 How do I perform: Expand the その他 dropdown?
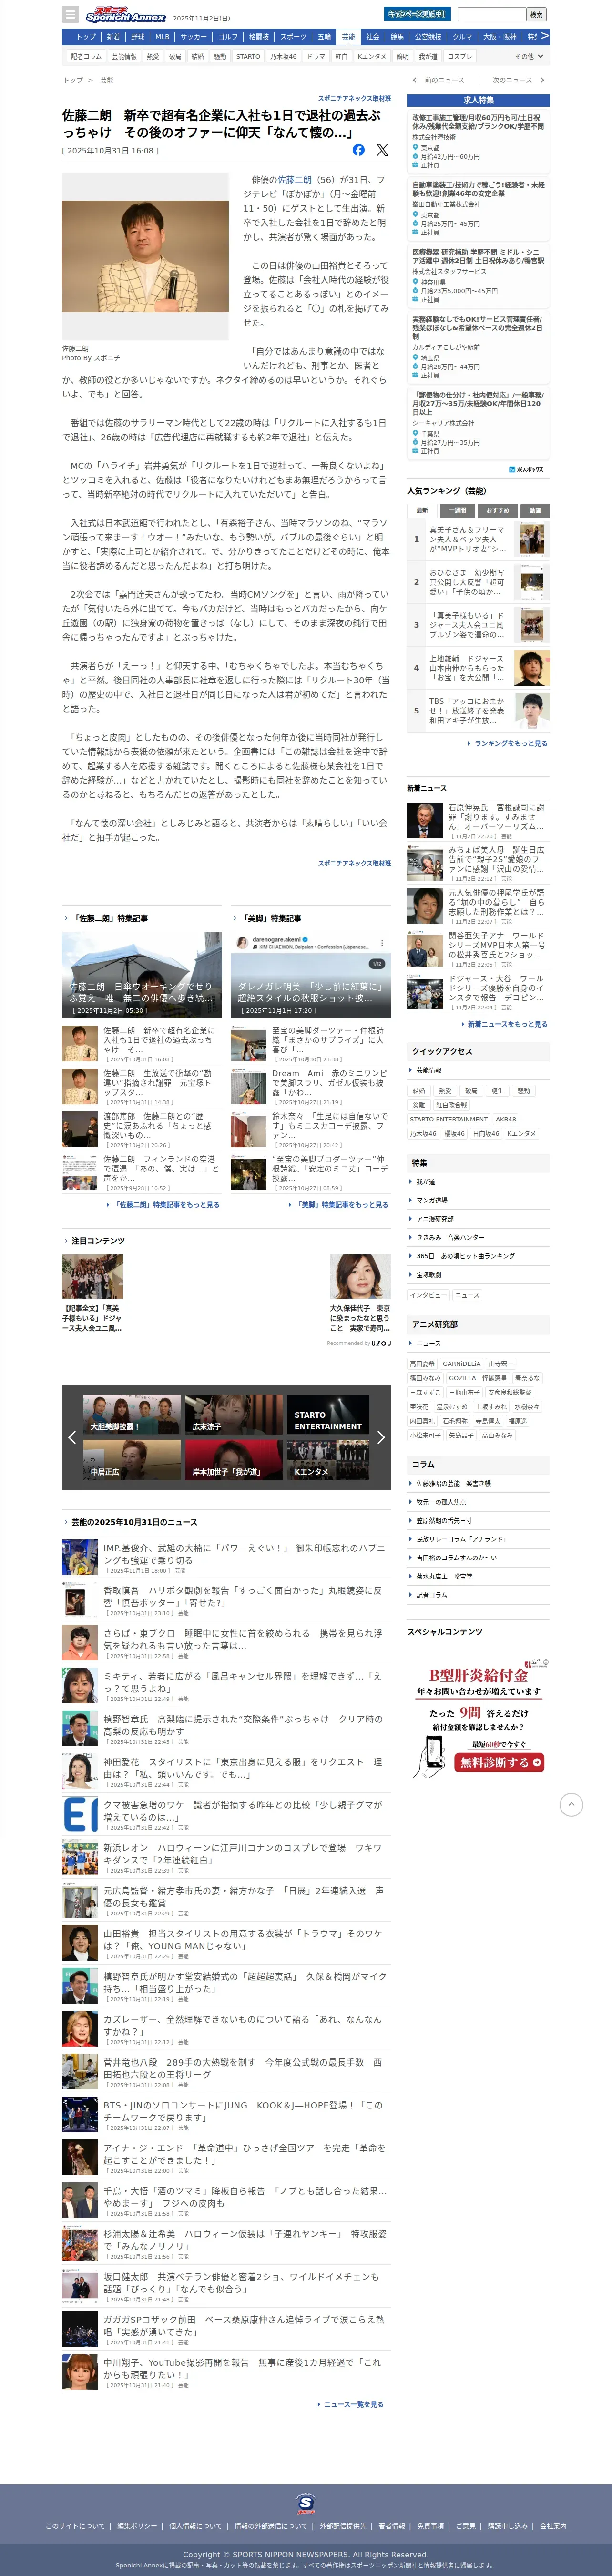[529, 56]
